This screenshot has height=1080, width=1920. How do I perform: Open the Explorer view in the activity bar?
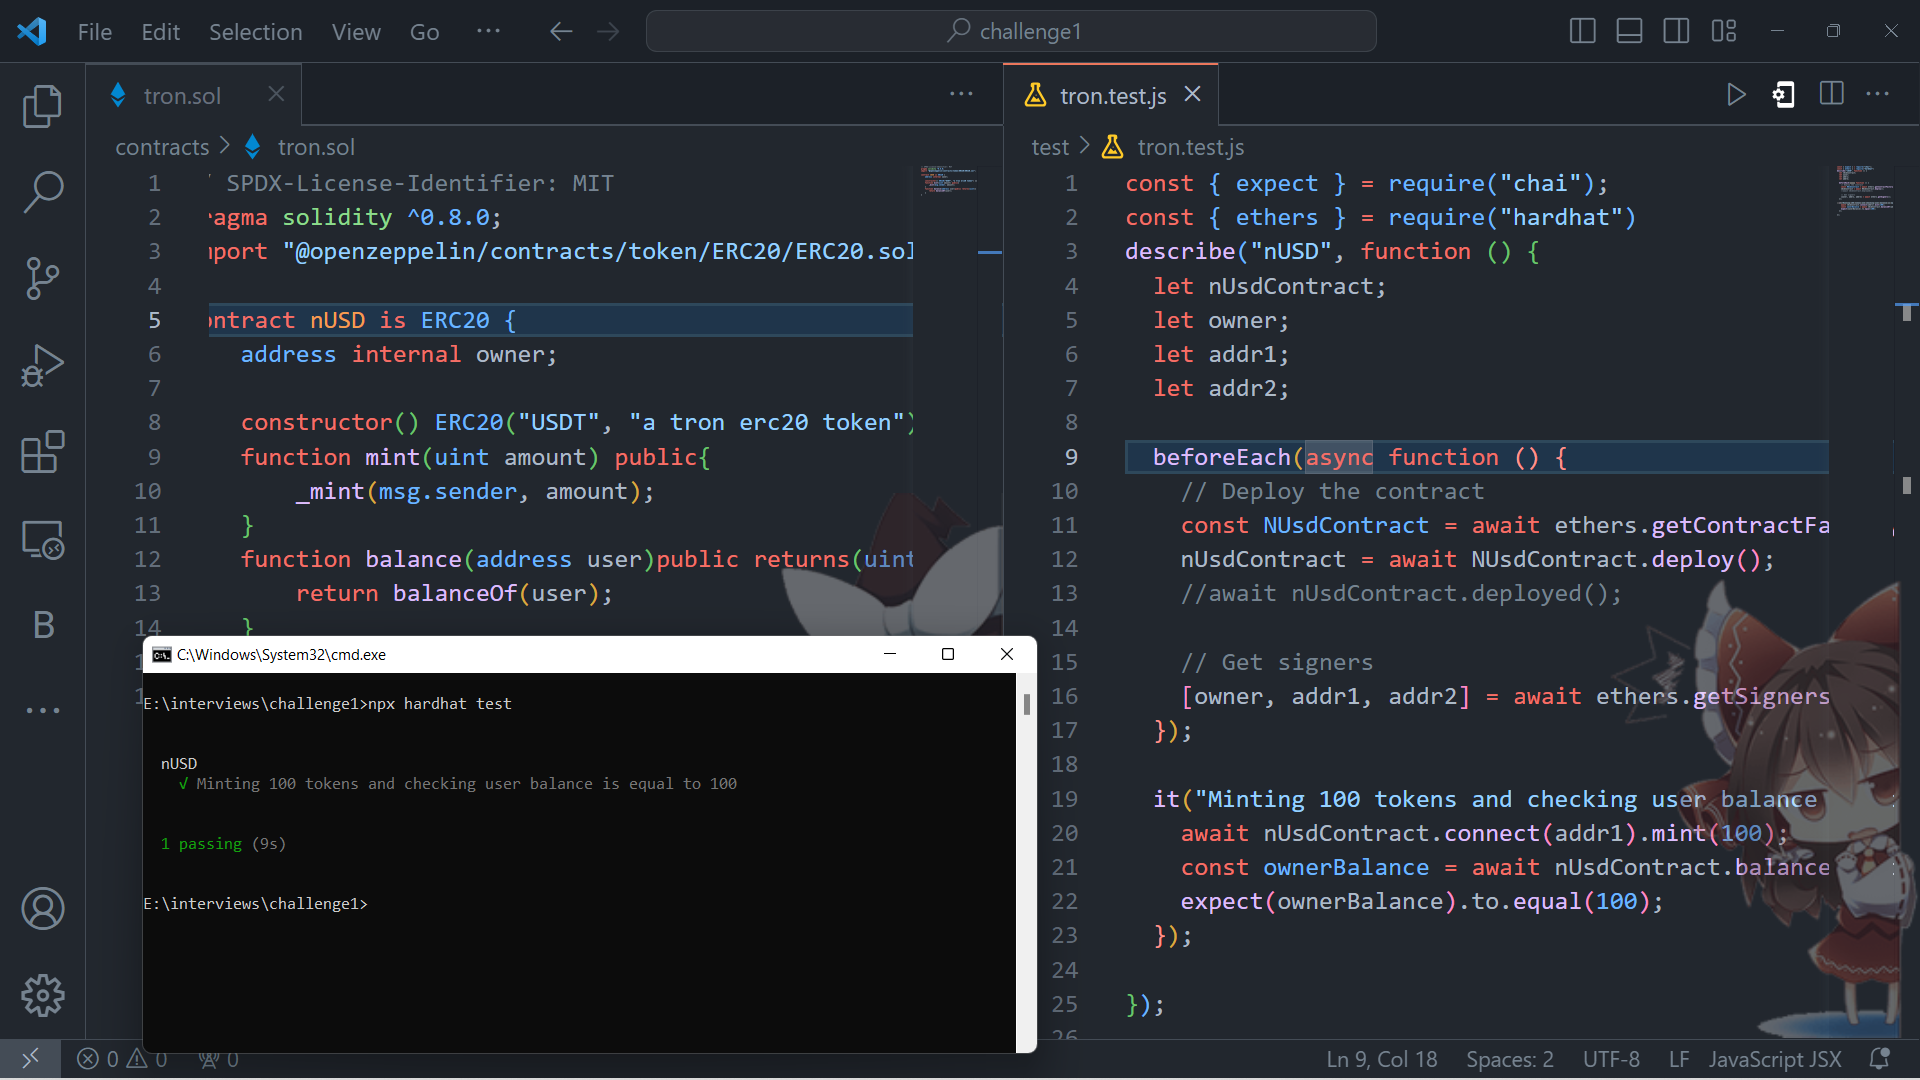(42, 106)
